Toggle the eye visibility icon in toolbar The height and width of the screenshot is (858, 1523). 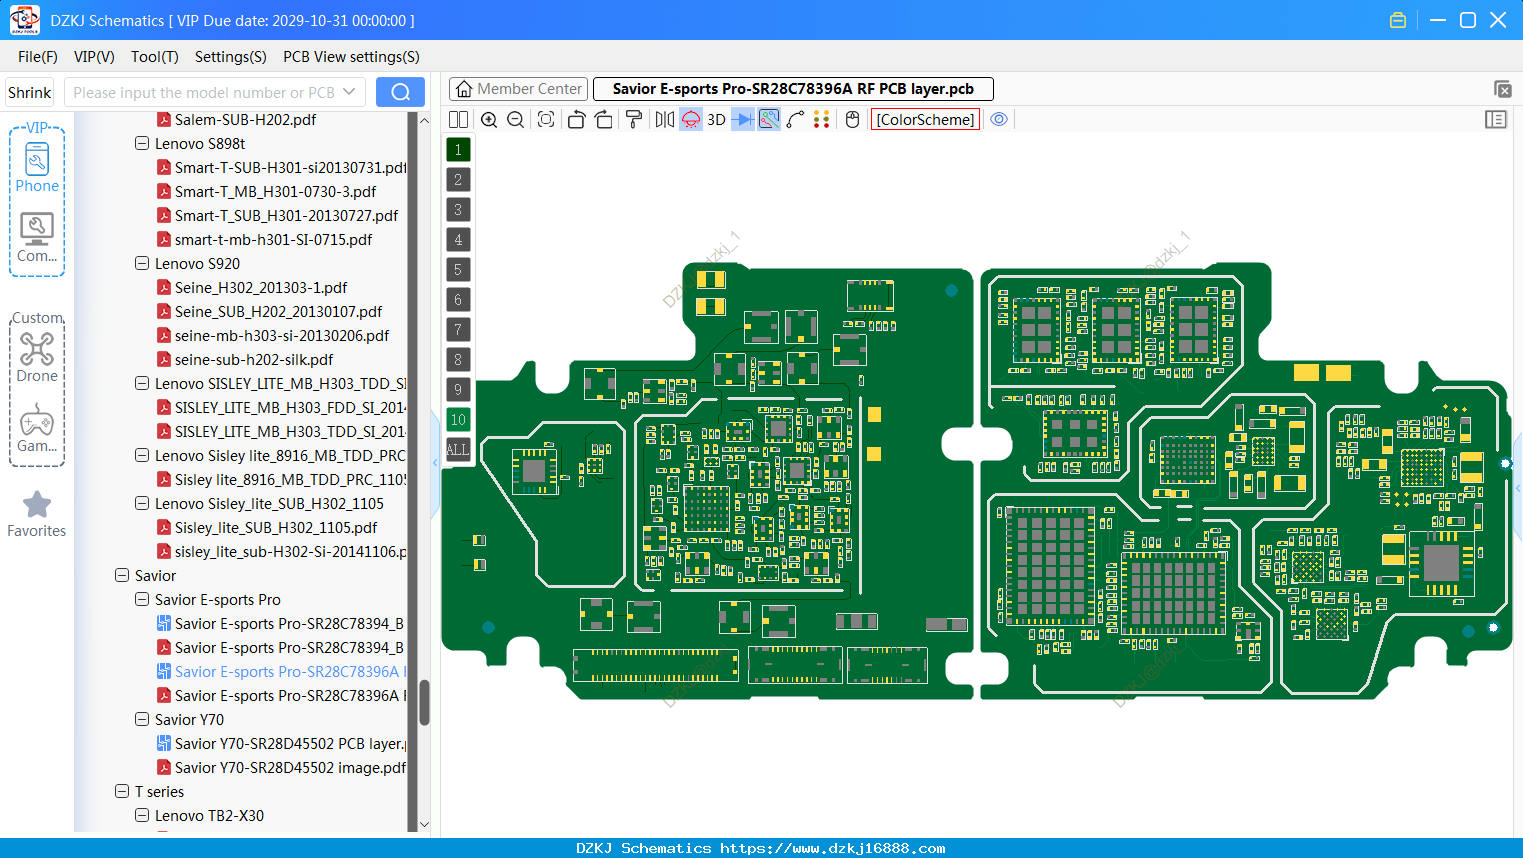(999, 120)
